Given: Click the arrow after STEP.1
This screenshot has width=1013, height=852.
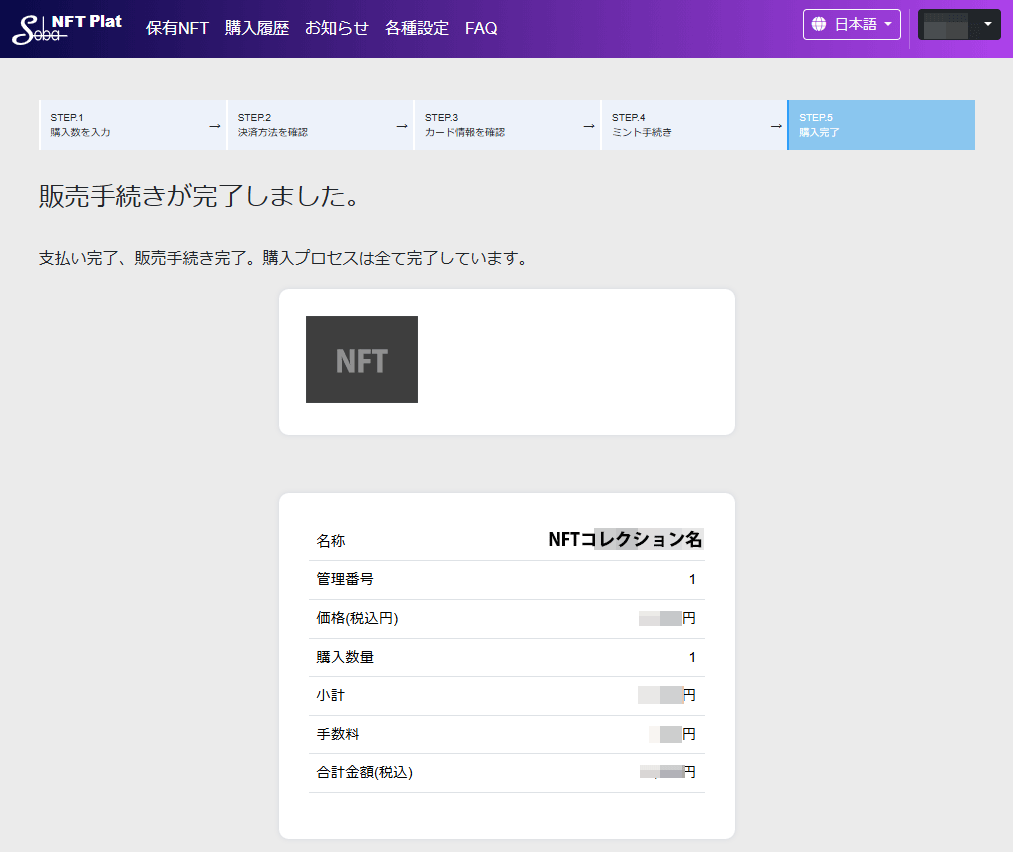Looking at the screenshot, I should (x=214, y=126).
